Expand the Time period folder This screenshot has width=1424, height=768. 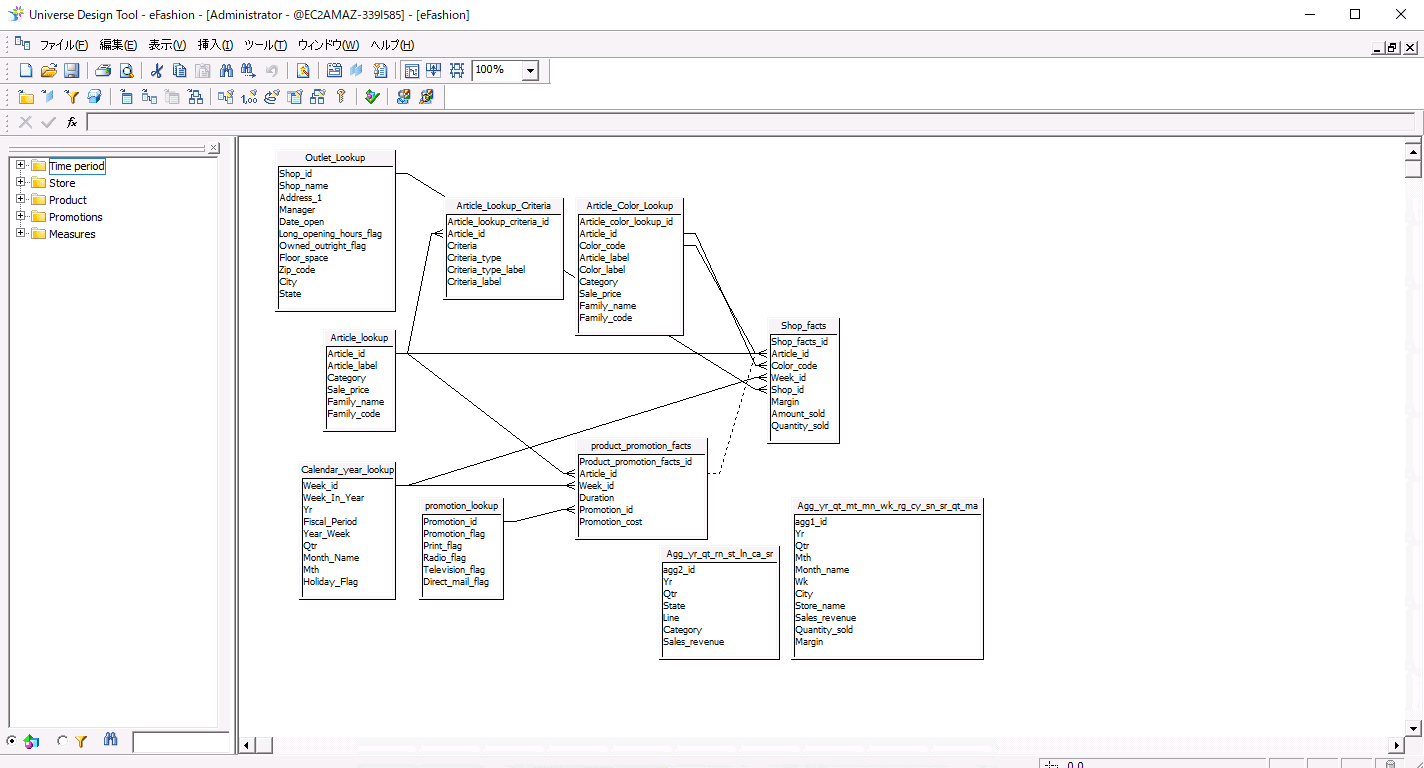pos(21,166)
